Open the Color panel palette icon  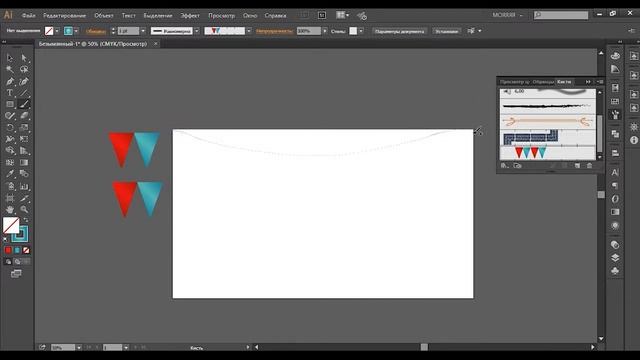tap(615, 56)
